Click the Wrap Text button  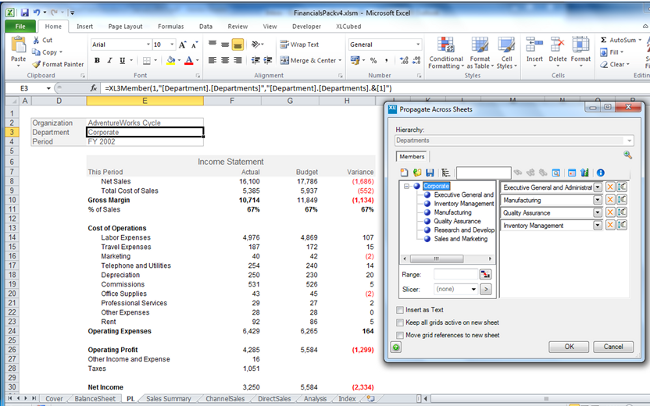tap(298, 44)
